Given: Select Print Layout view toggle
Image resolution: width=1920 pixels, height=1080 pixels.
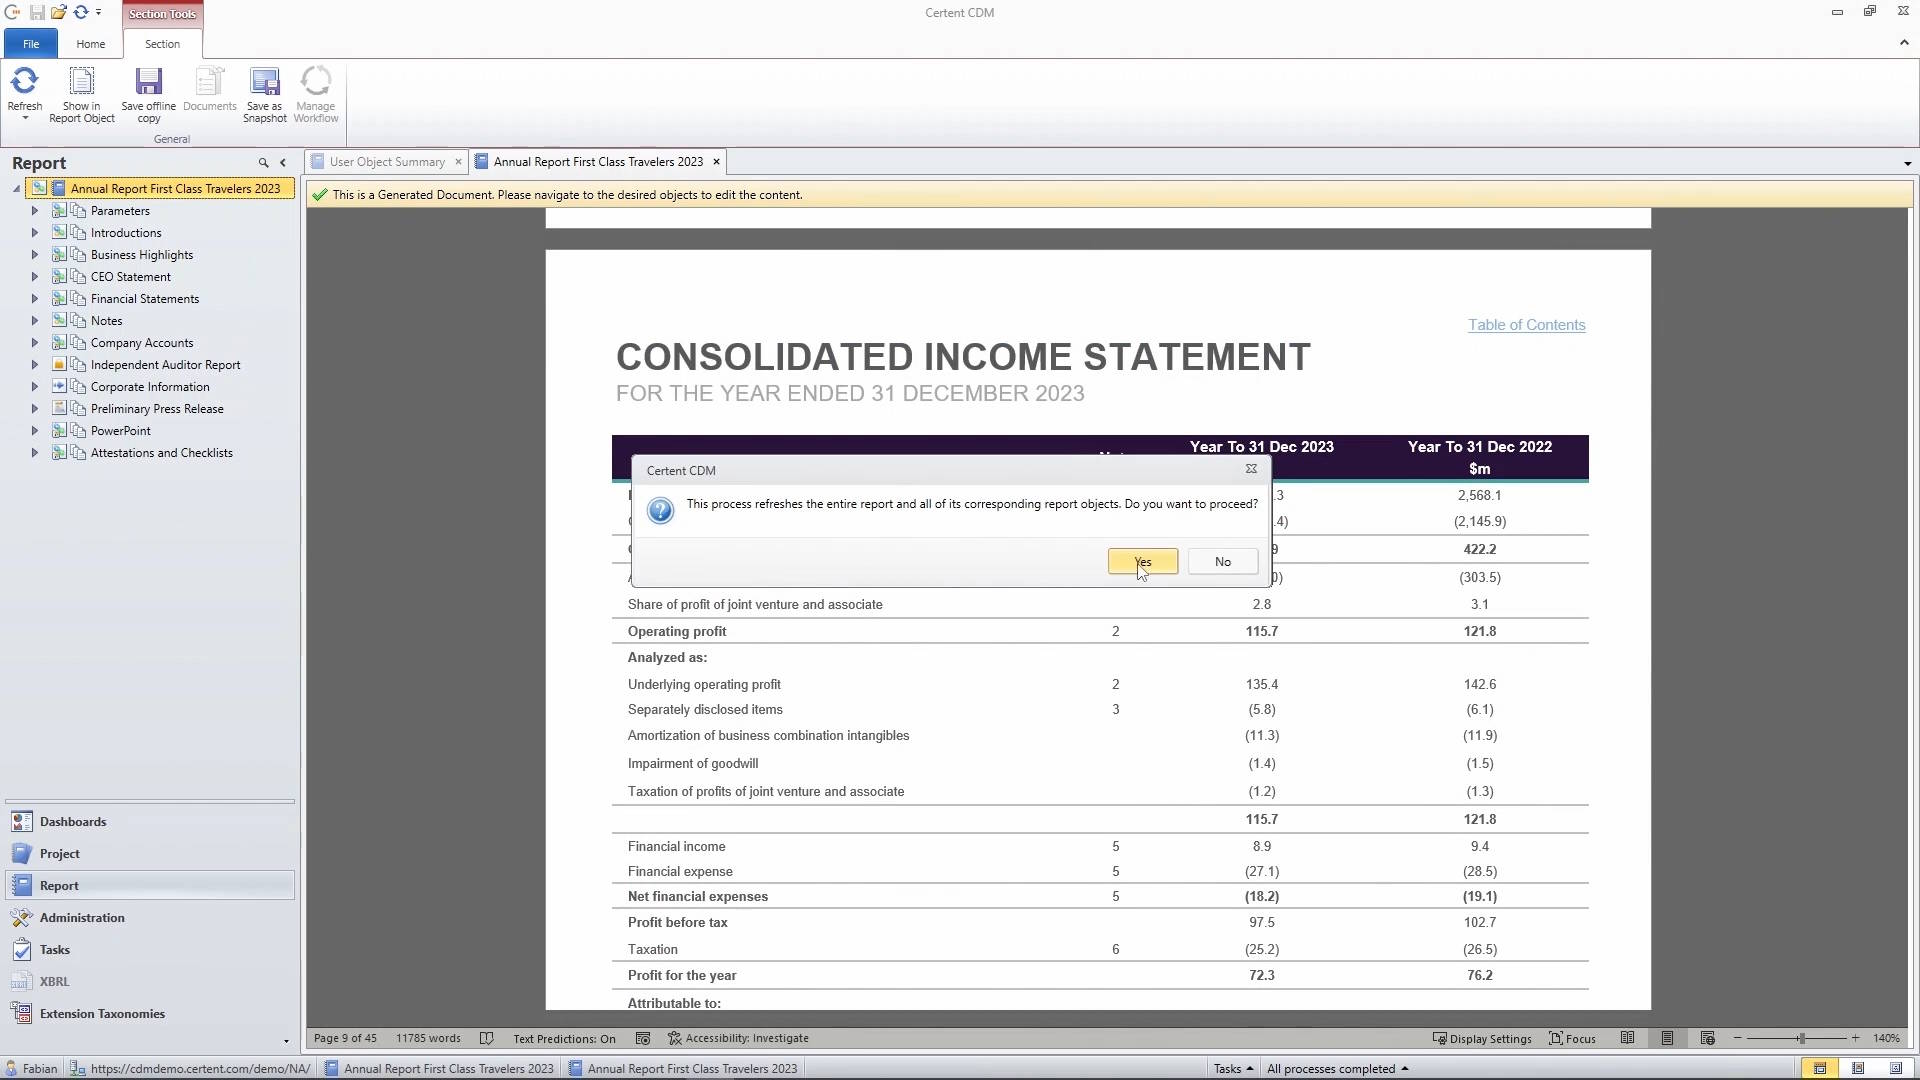Looking at the screenshot, I should tap(1667, 1038).
